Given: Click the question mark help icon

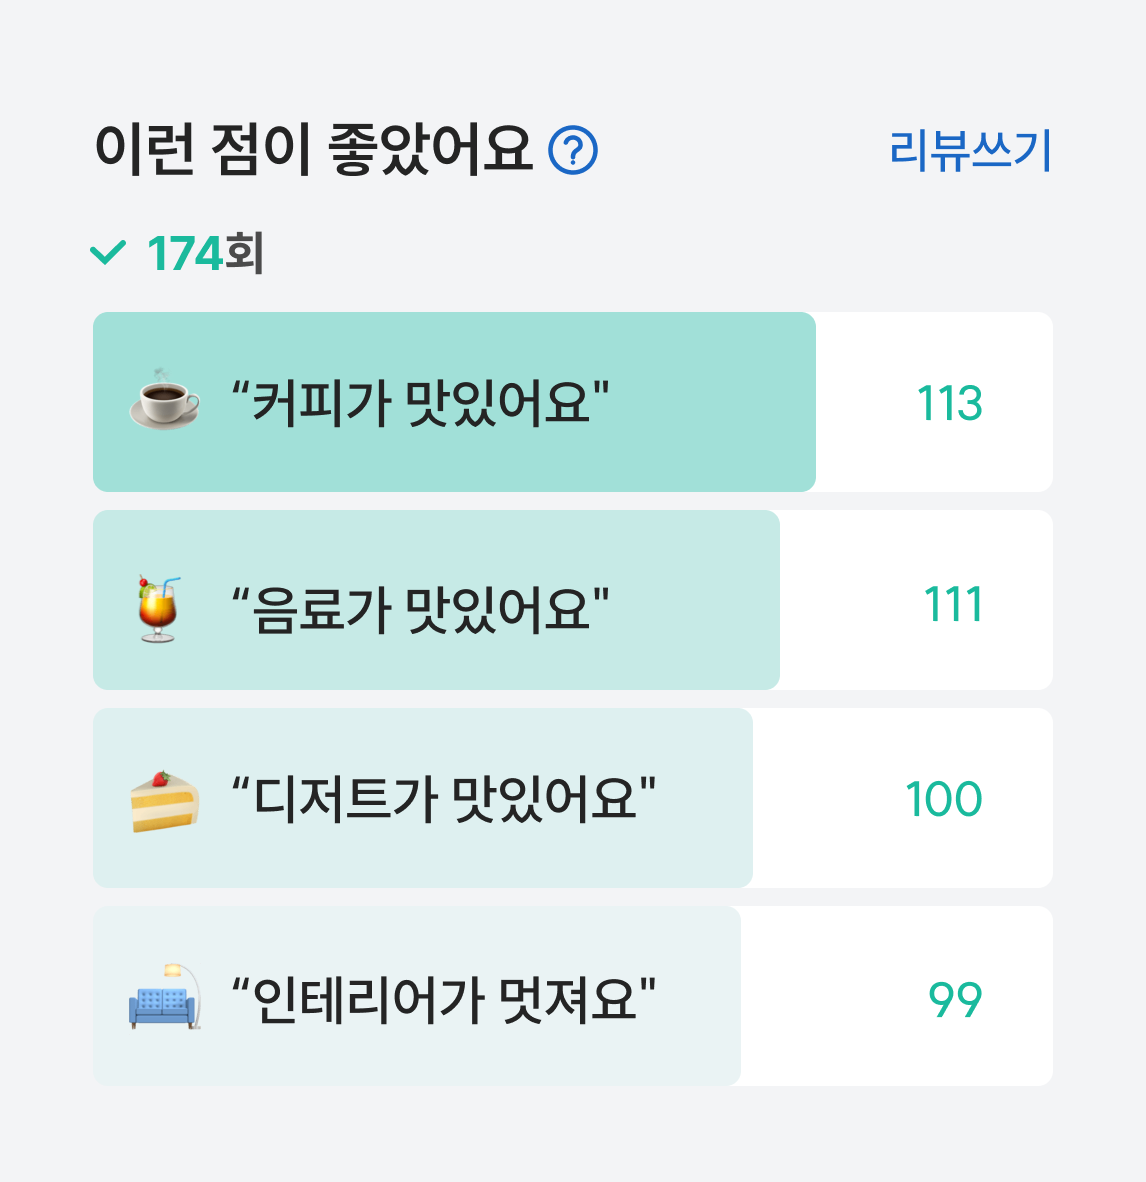Looking at the screenshot, I should [x=573, y=151].
